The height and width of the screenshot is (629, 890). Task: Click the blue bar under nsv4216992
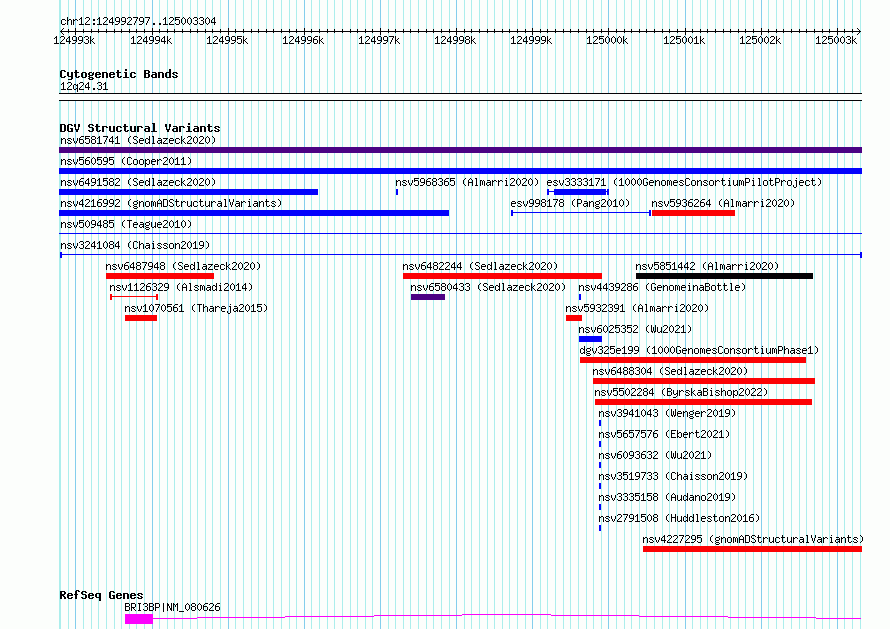click(254, 213)
